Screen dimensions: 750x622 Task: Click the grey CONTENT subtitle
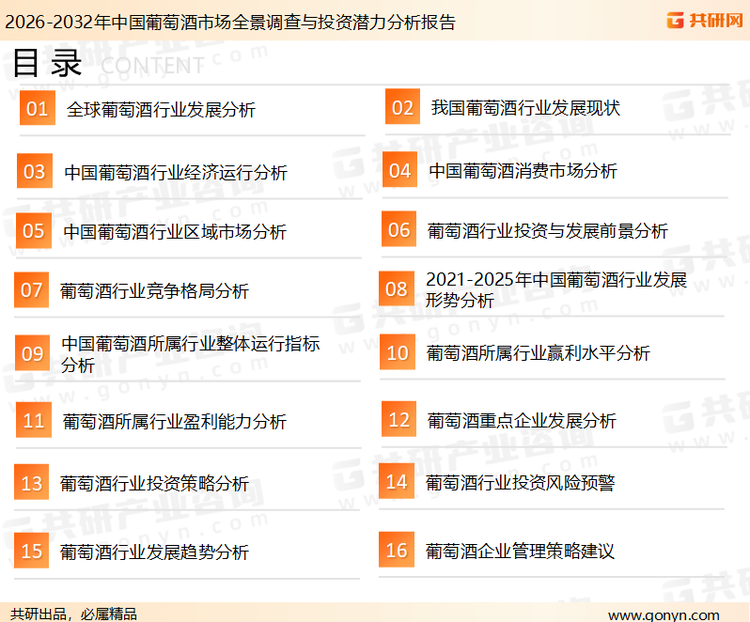point(153,66)
